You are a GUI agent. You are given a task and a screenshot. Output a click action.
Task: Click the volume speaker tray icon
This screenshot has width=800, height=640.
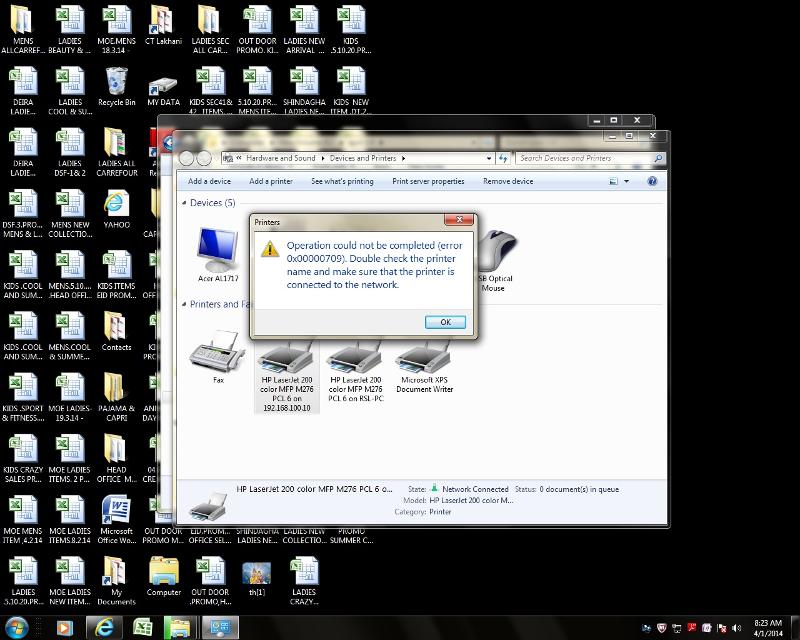(736, 628)
